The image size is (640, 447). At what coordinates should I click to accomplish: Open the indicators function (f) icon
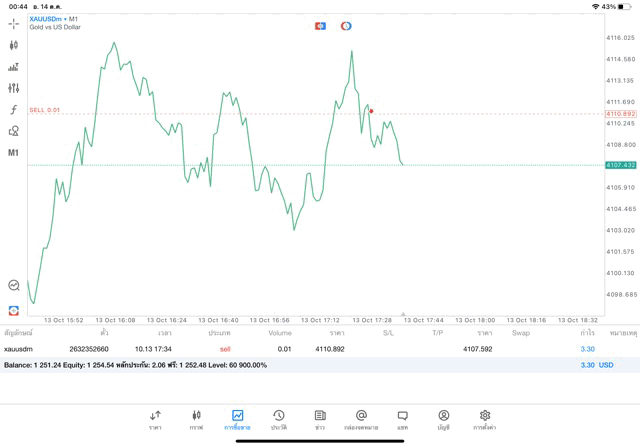click(14, 110)
